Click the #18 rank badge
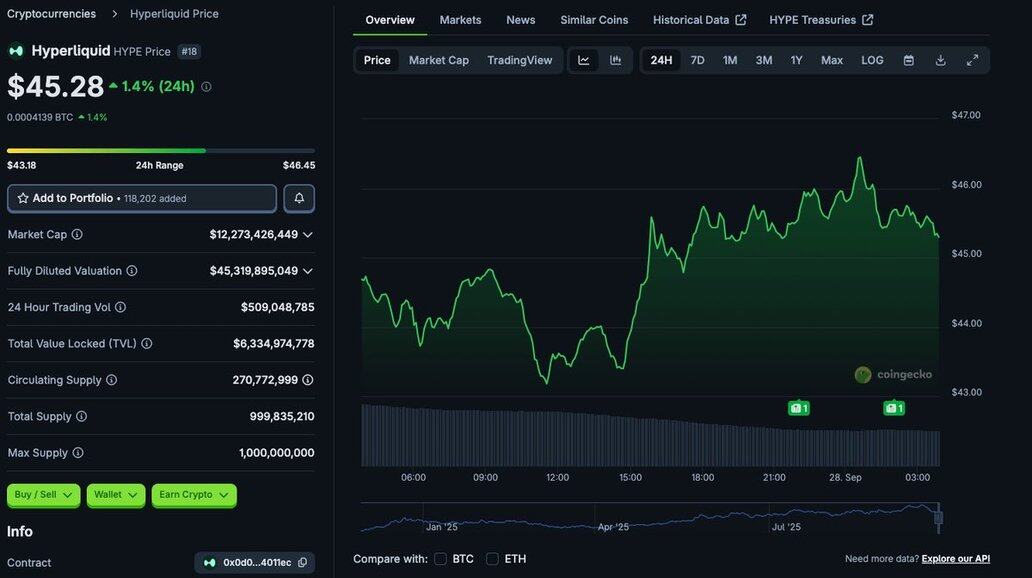This screenshot has height=578, width=1032. pos(189,51)
